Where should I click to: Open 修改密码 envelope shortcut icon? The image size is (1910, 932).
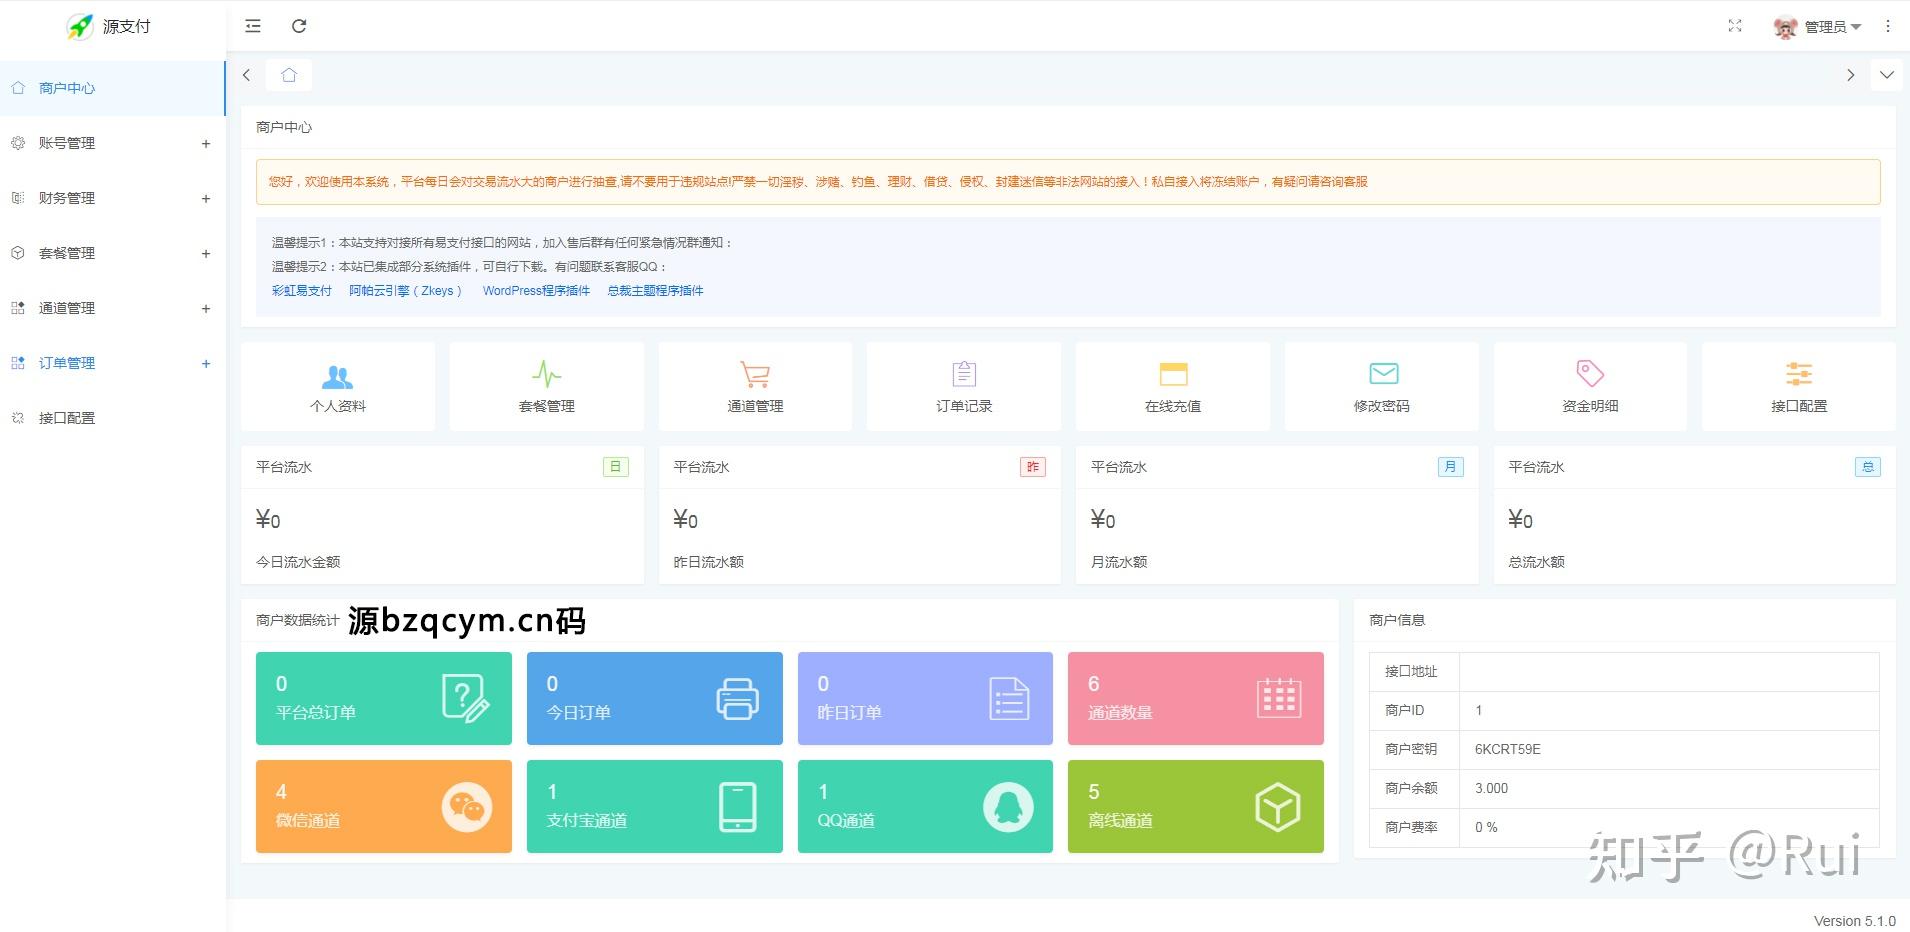coord(1383,373)
